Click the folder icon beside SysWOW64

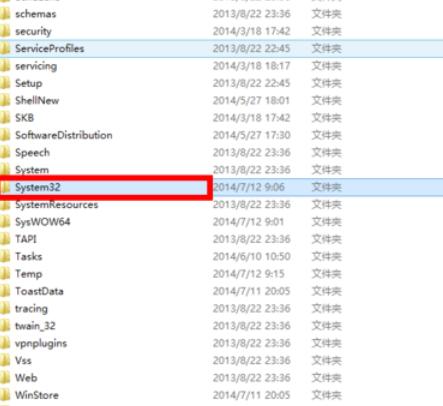5,222
